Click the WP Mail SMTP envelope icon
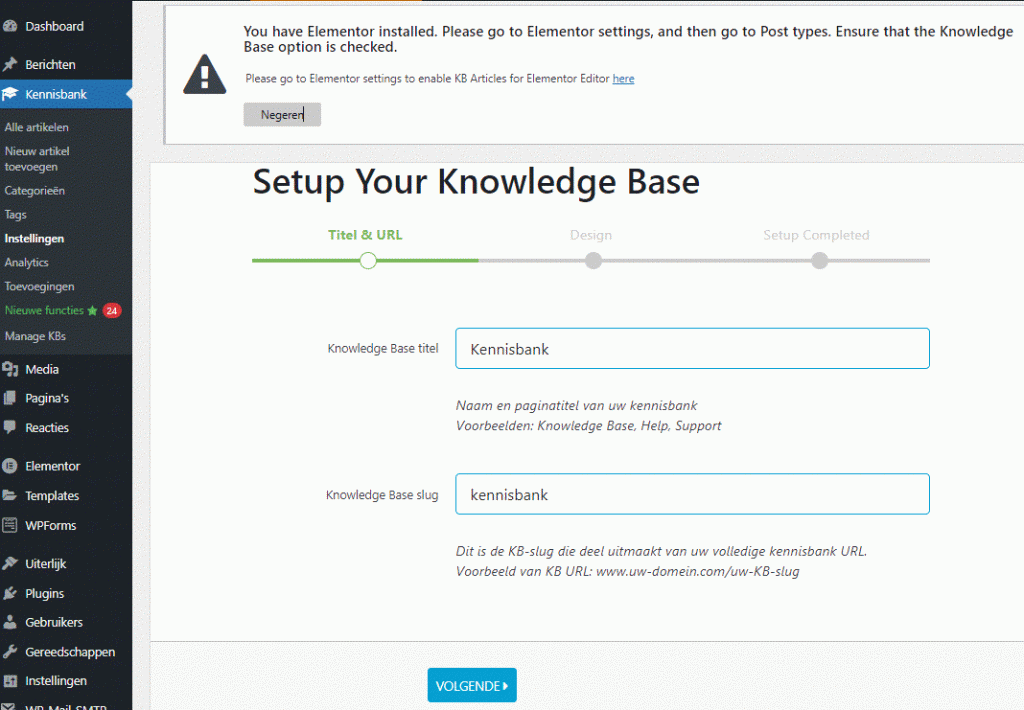The height and width of the screenshot is (710, 1024). click(10, 706)
